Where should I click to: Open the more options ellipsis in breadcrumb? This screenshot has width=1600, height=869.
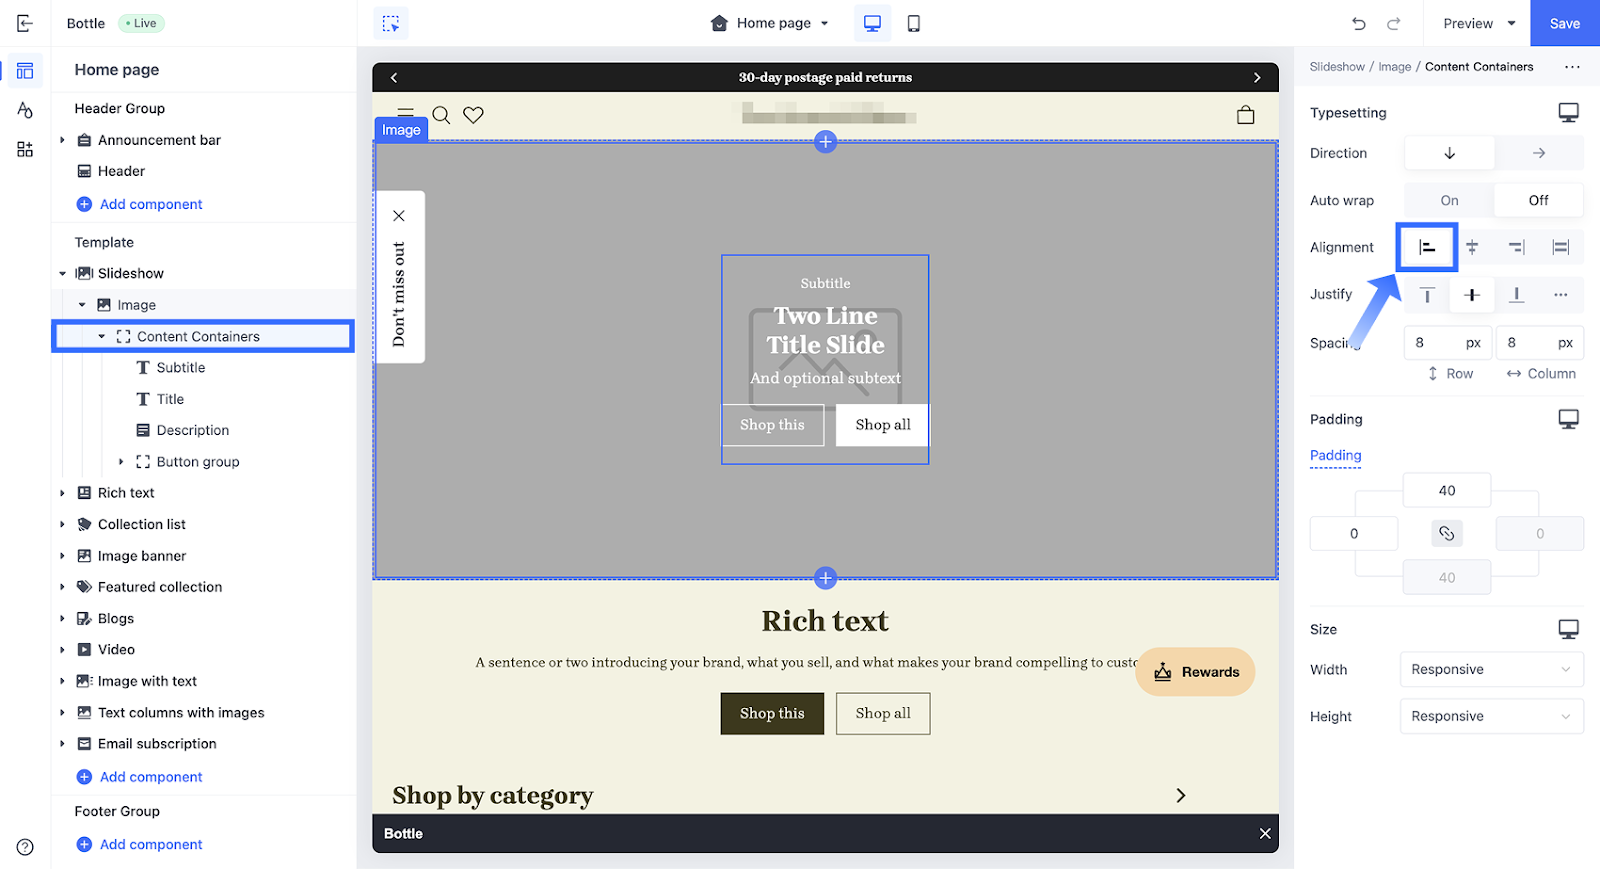tap(1572, 67)
